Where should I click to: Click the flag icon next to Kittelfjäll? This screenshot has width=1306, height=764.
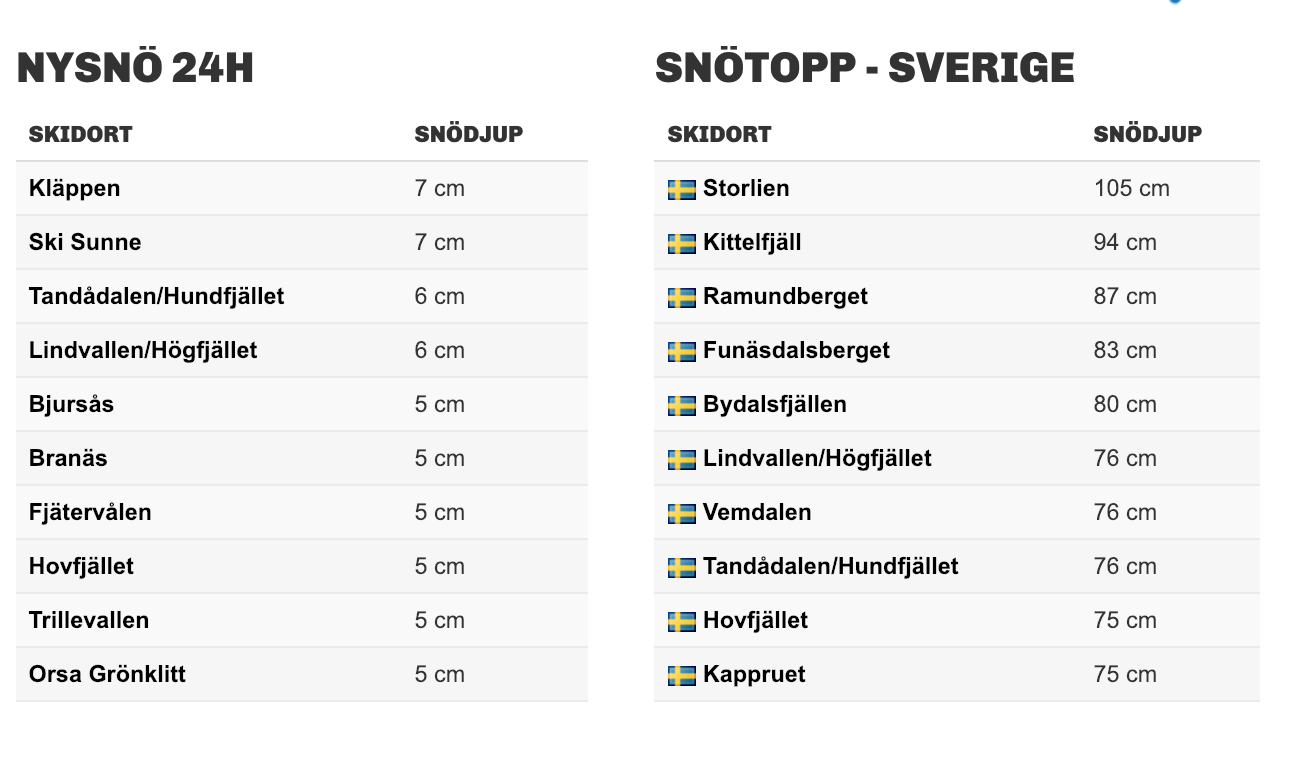pos(681,243)
